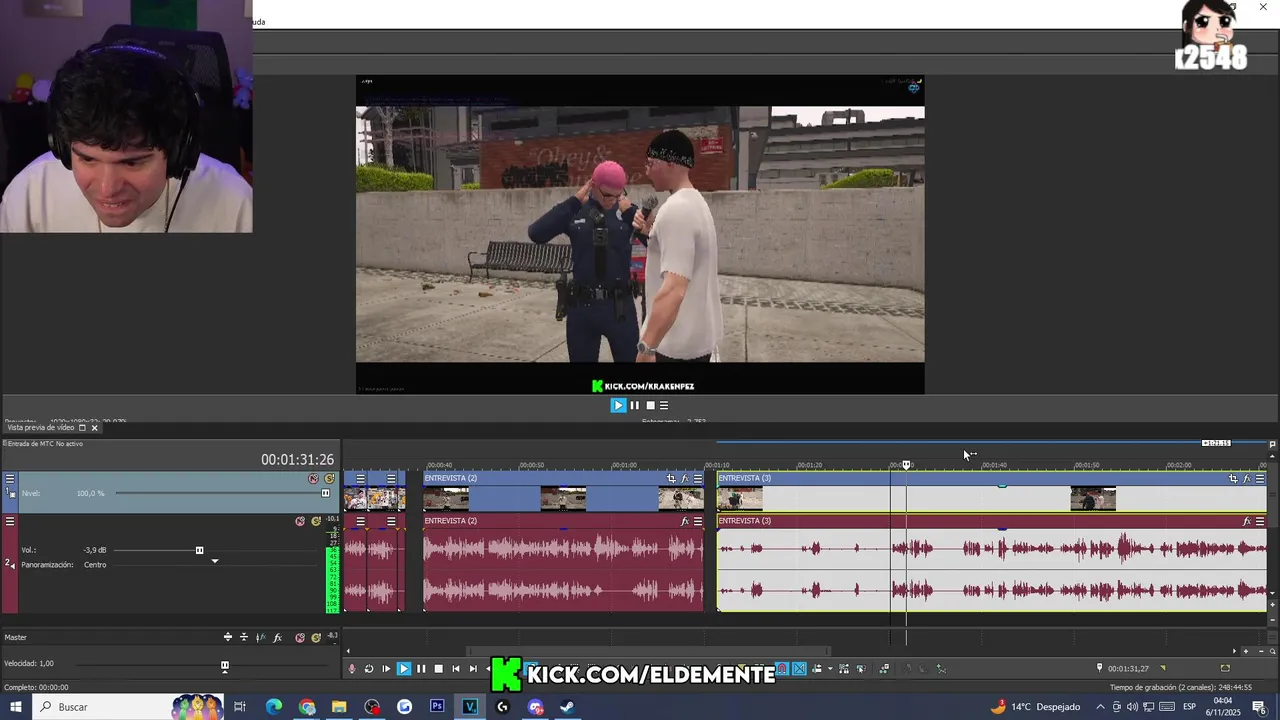1280x720 pixels.
Task: Click Pause in the timeline transport bar
Action: 421,669
